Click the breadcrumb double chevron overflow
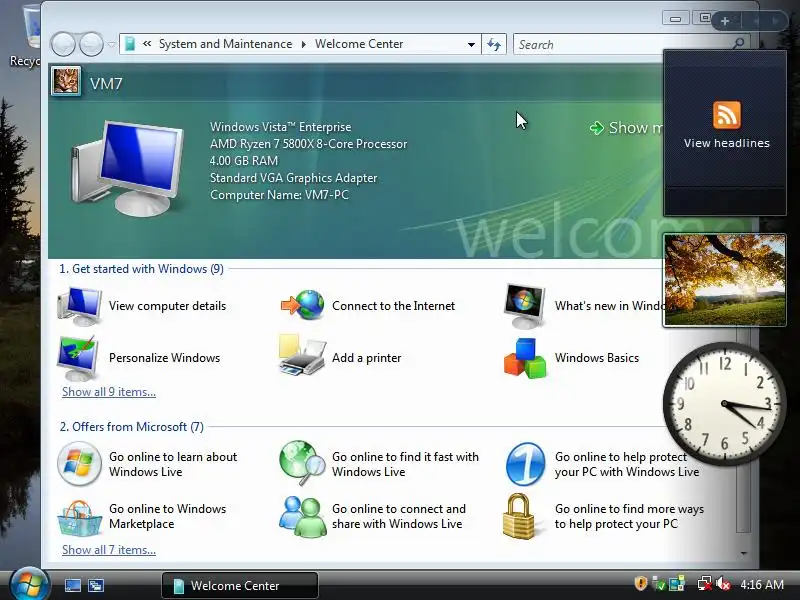 147,44
